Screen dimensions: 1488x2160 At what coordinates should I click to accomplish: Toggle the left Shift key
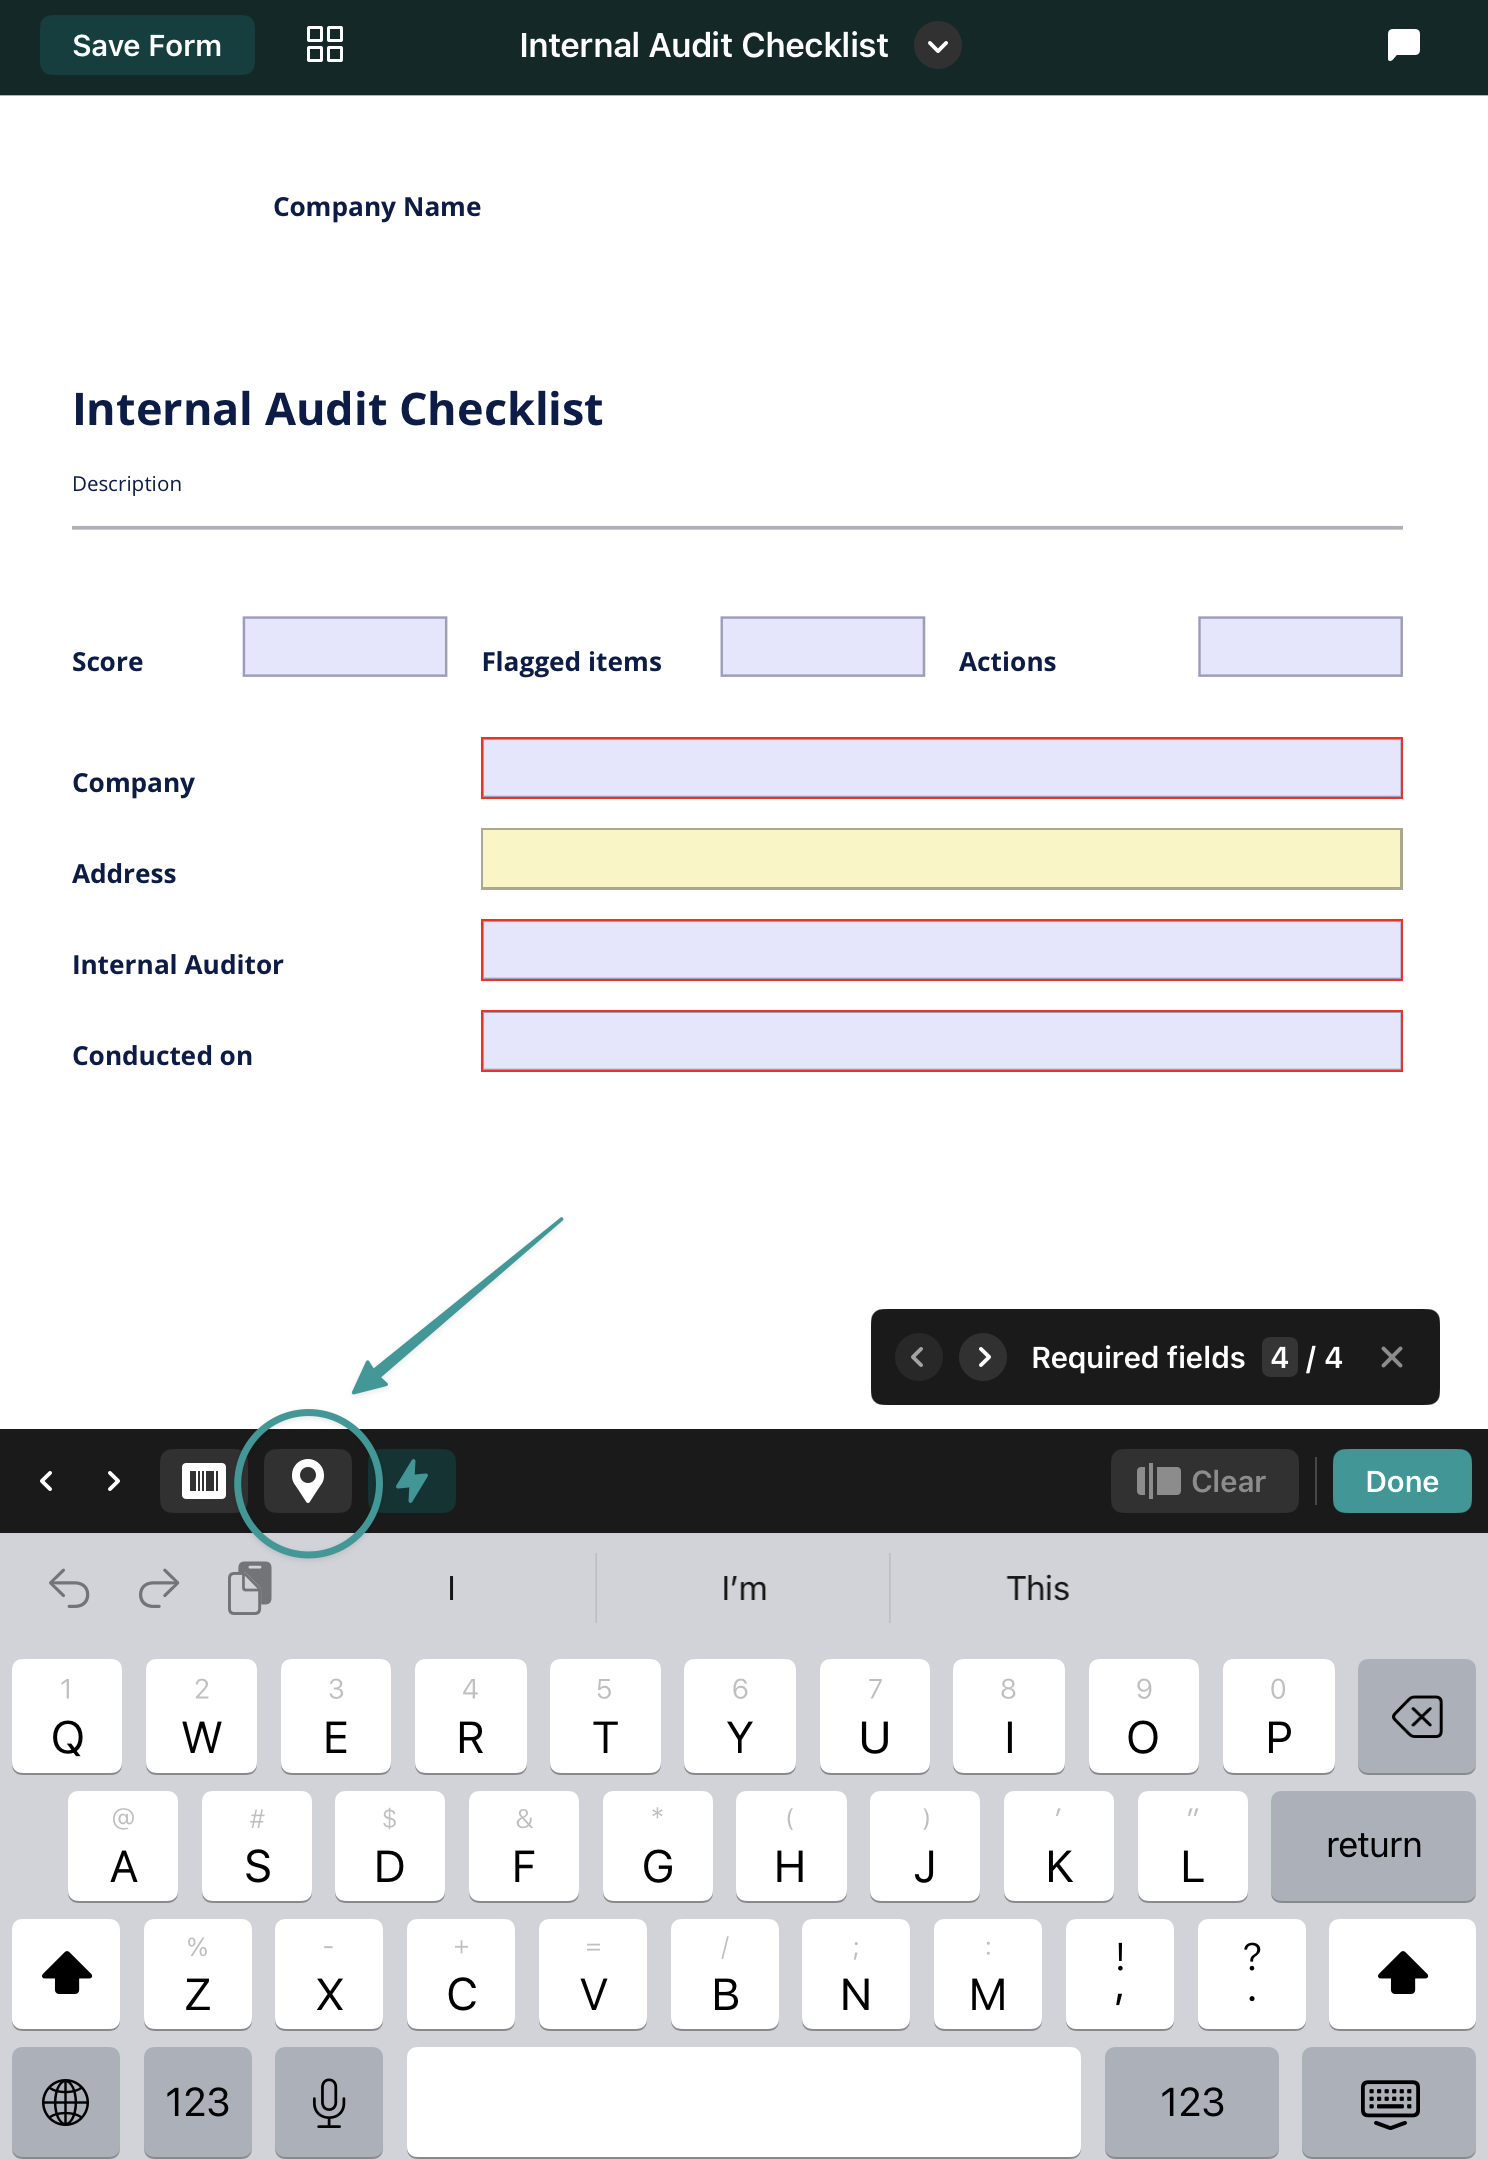tap(67, 1974)
